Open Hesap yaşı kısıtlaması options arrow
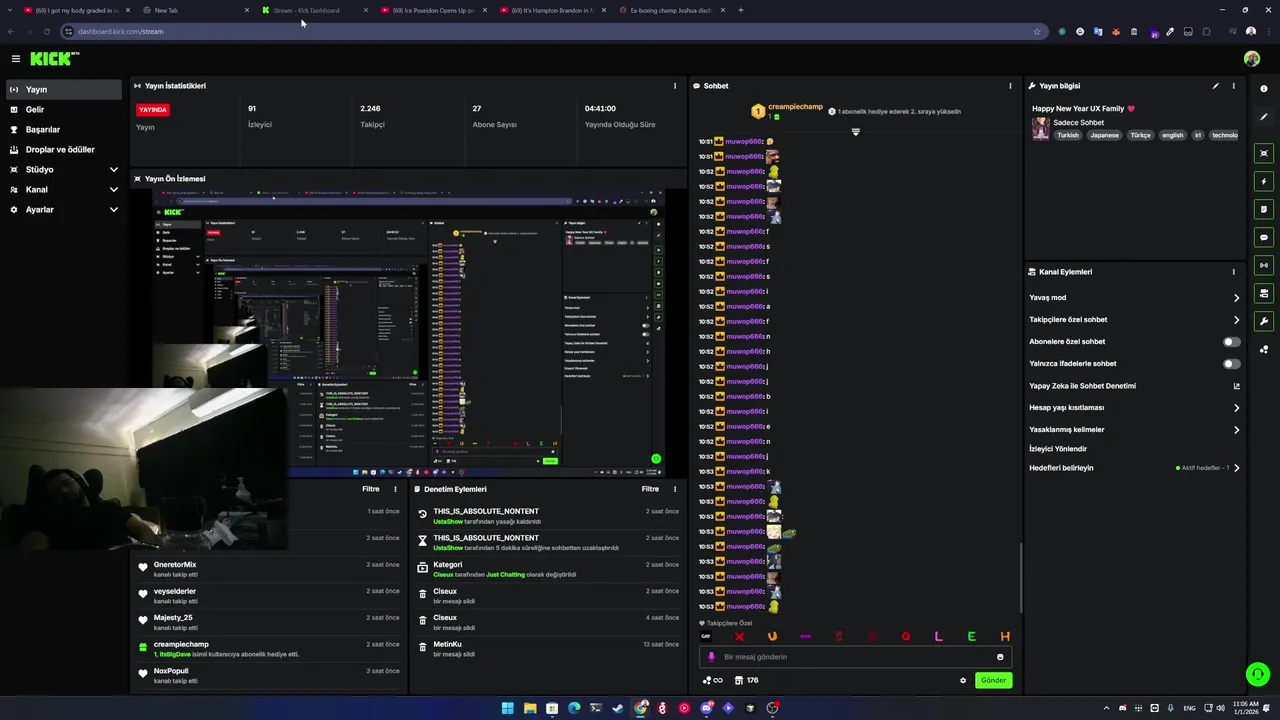This screenshot has width=1280, height=720. (1236, 408)
